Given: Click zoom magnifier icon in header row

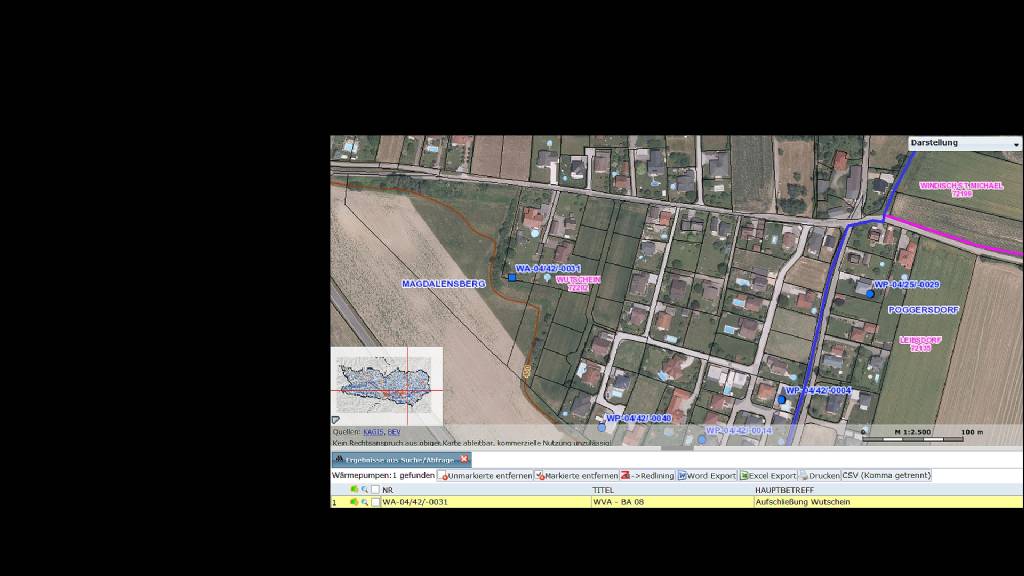Looking at the screenshot, I should (364, 489).
